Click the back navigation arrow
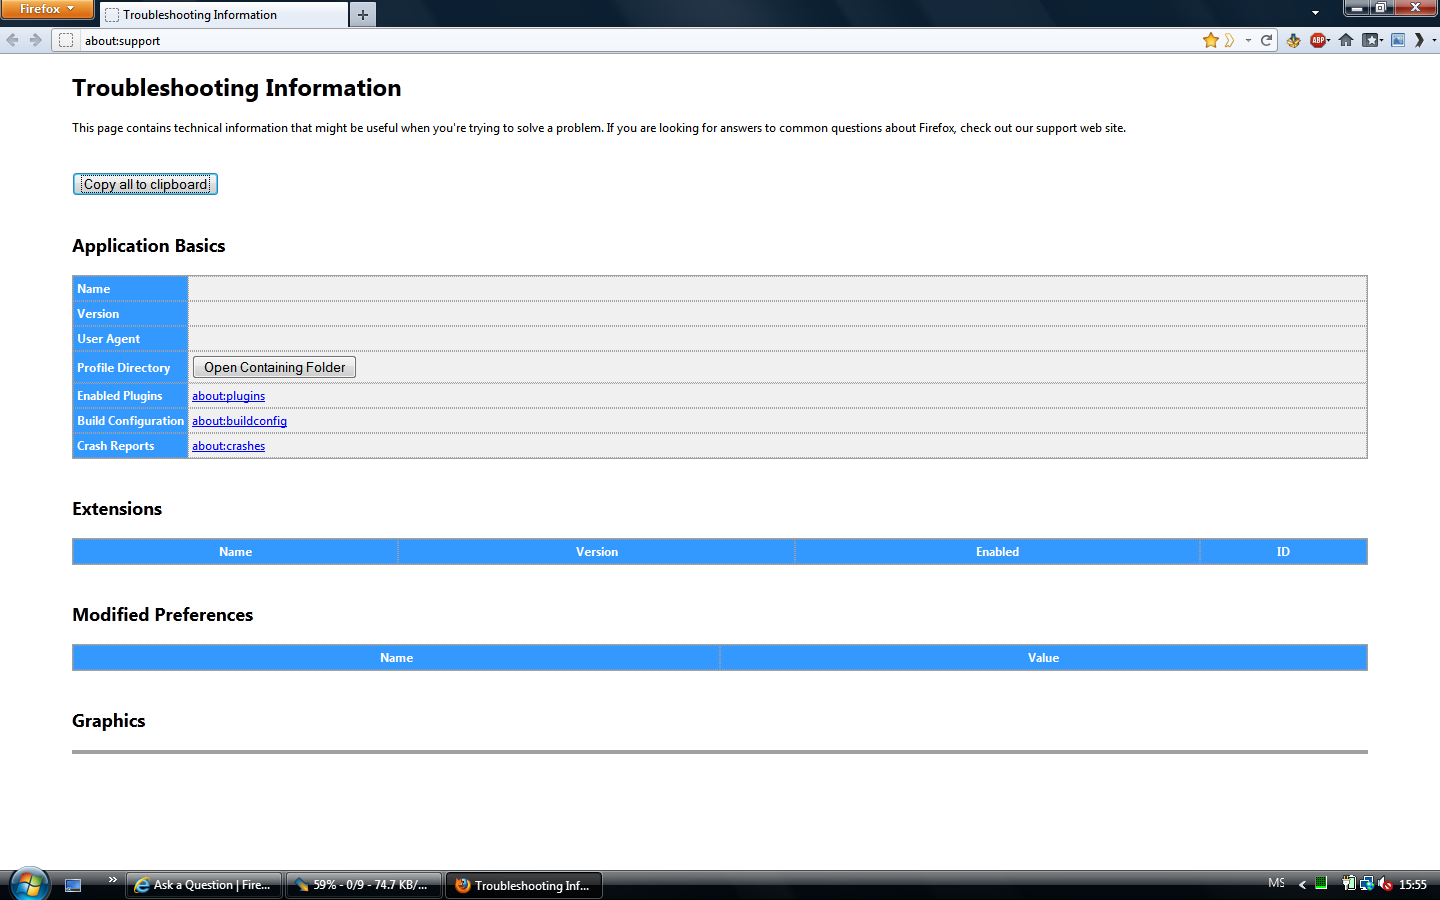The image size is (1440, 900). [x=11, y=40]
